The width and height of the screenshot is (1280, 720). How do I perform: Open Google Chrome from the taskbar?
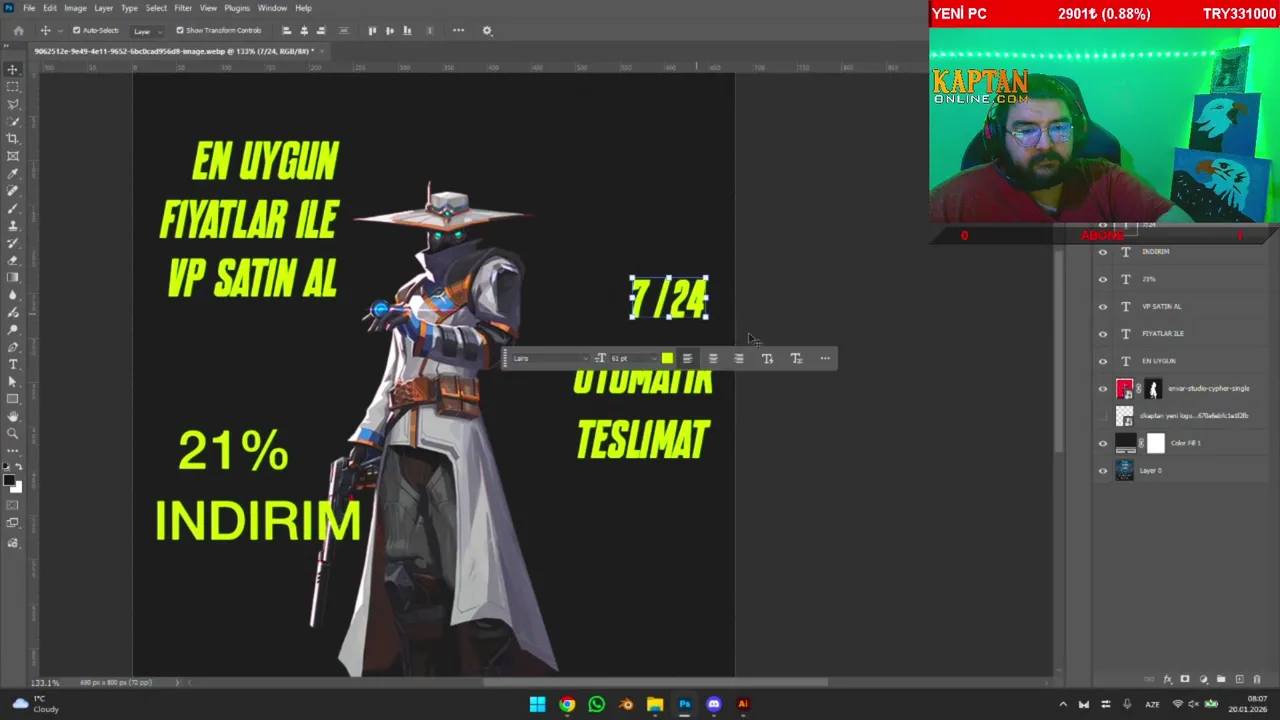(567, 704)
